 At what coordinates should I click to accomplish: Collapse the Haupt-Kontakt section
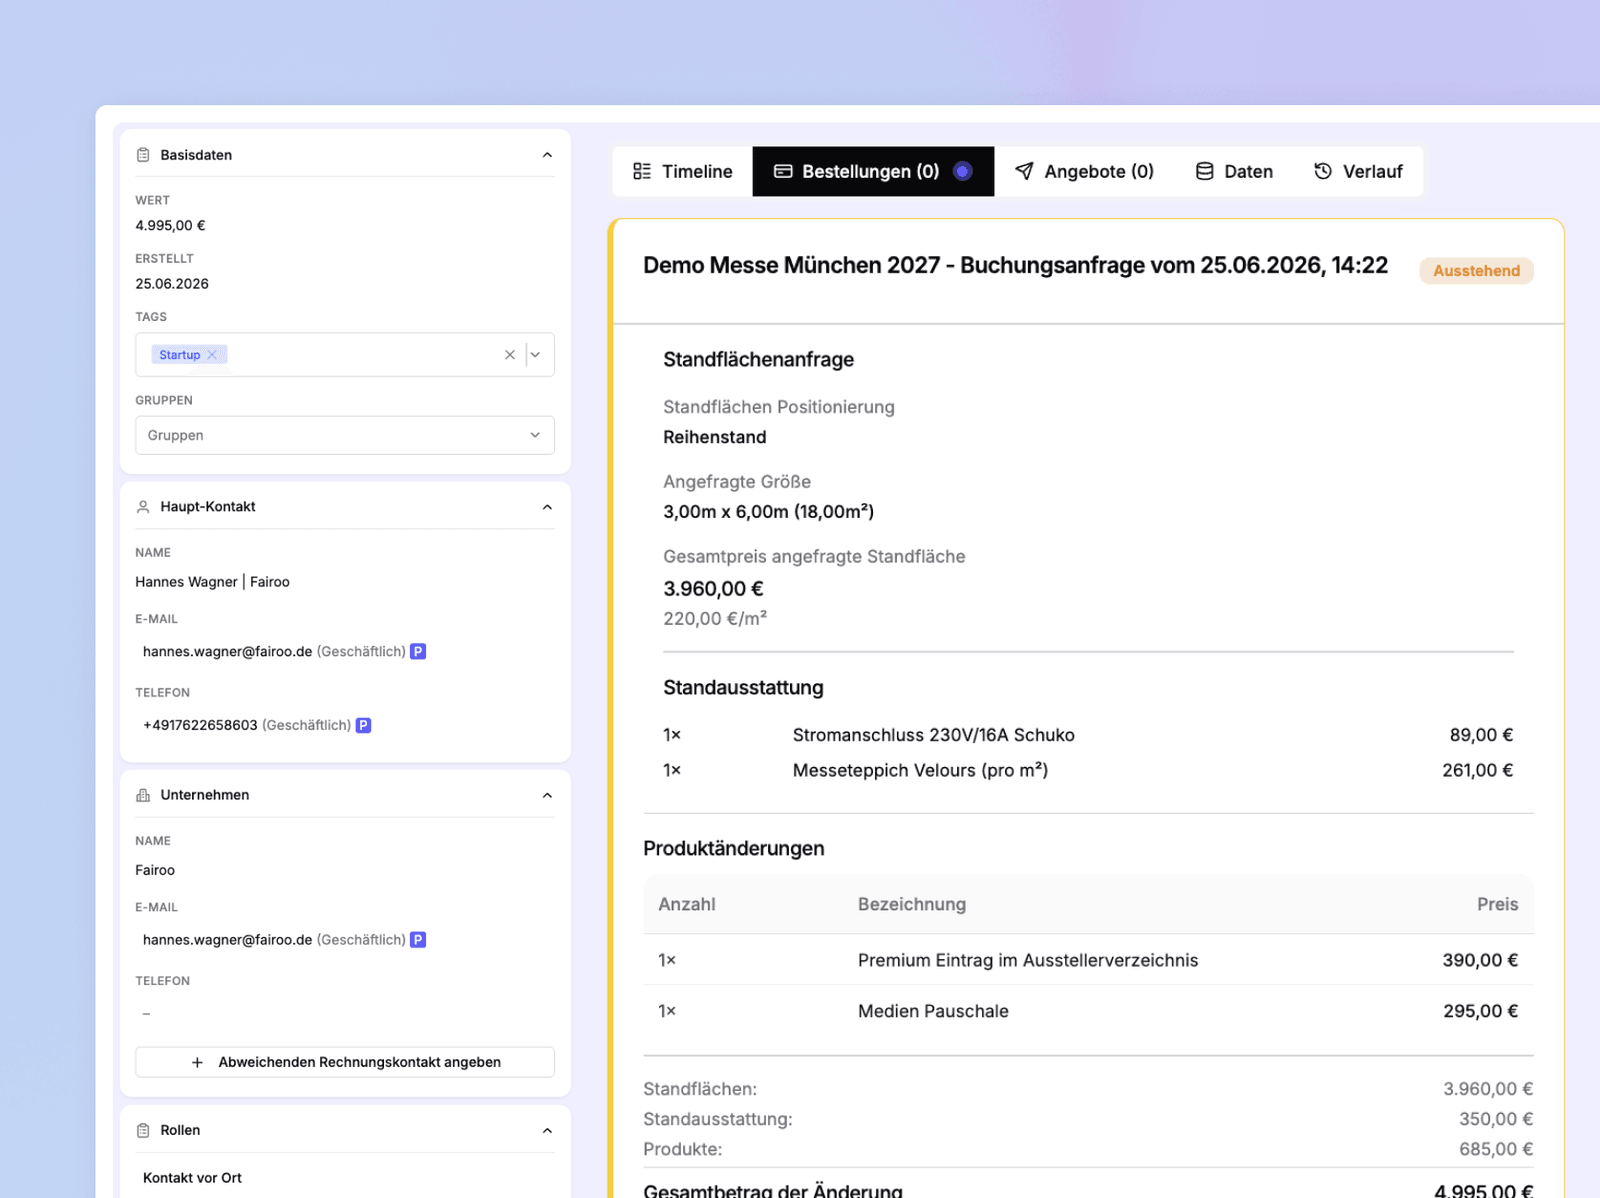tap(547, 507)
